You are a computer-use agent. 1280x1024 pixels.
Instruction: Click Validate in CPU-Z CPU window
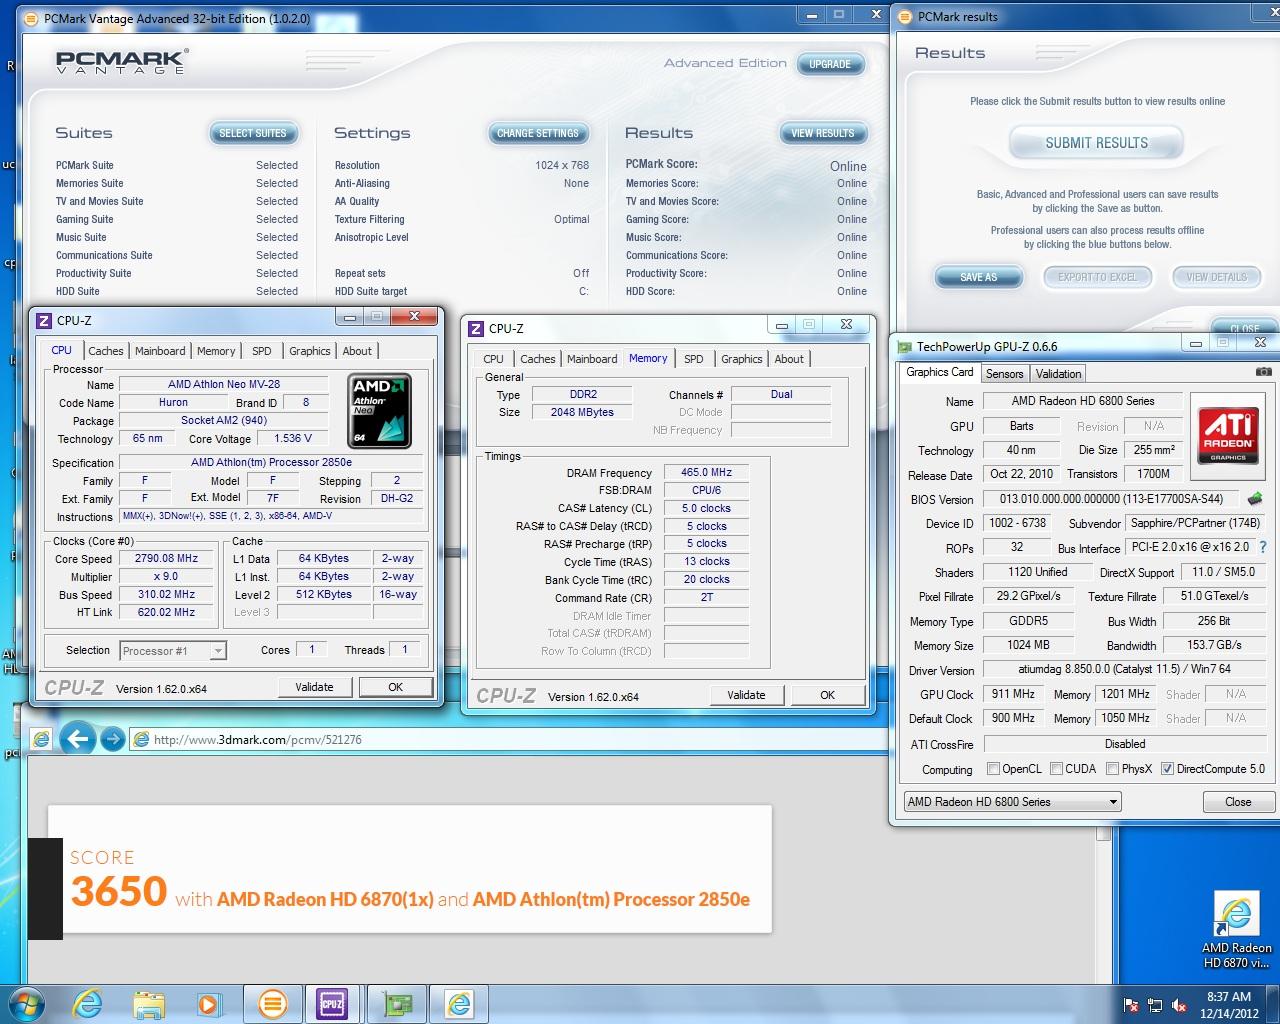[314, 687]
